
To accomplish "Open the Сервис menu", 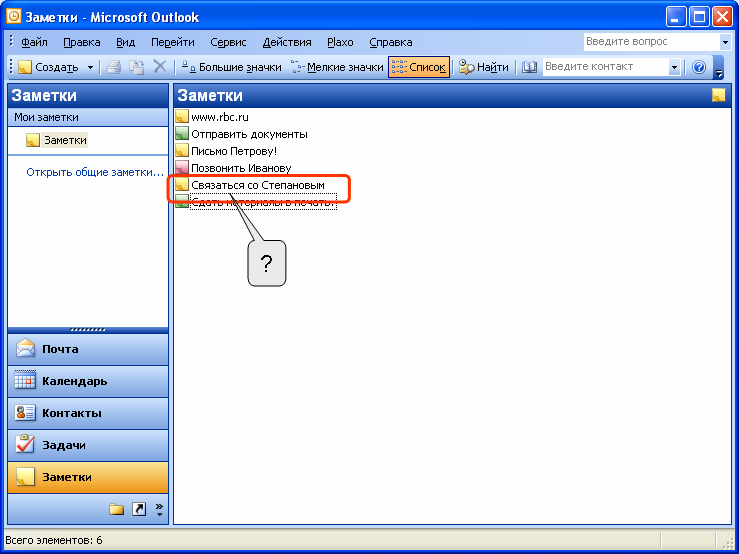I will (228, 42).
